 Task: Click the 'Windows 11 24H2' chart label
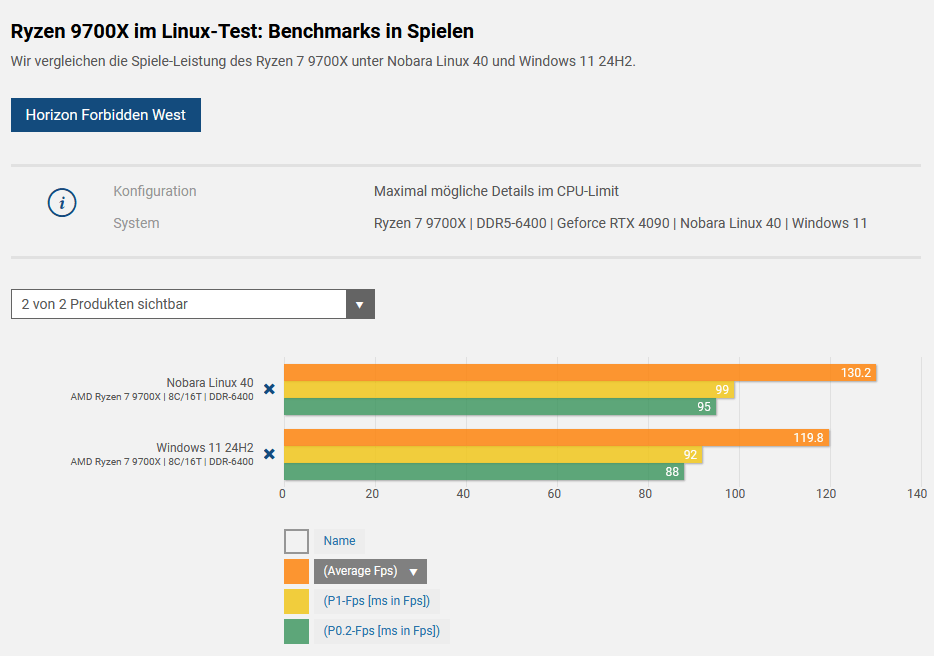click(205, 447)
